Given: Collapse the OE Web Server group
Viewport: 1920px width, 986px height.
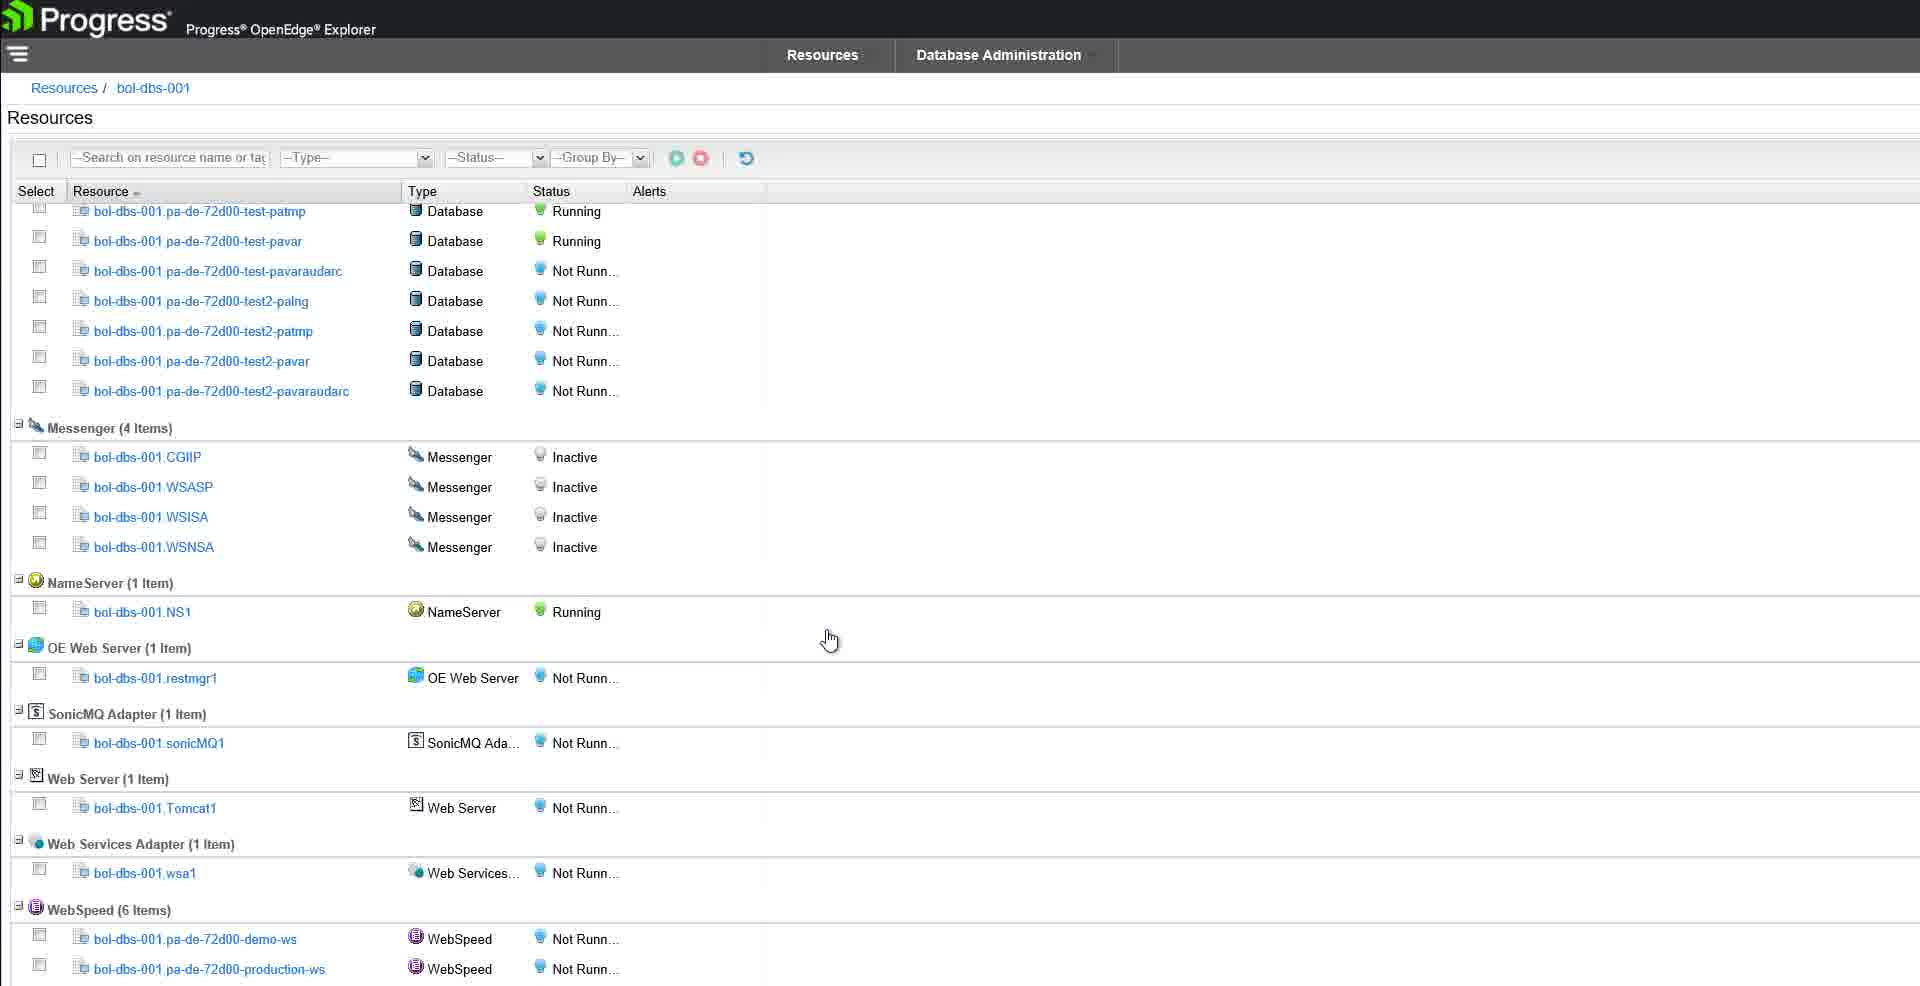Looking at the screenshot, I should point(18,645).
